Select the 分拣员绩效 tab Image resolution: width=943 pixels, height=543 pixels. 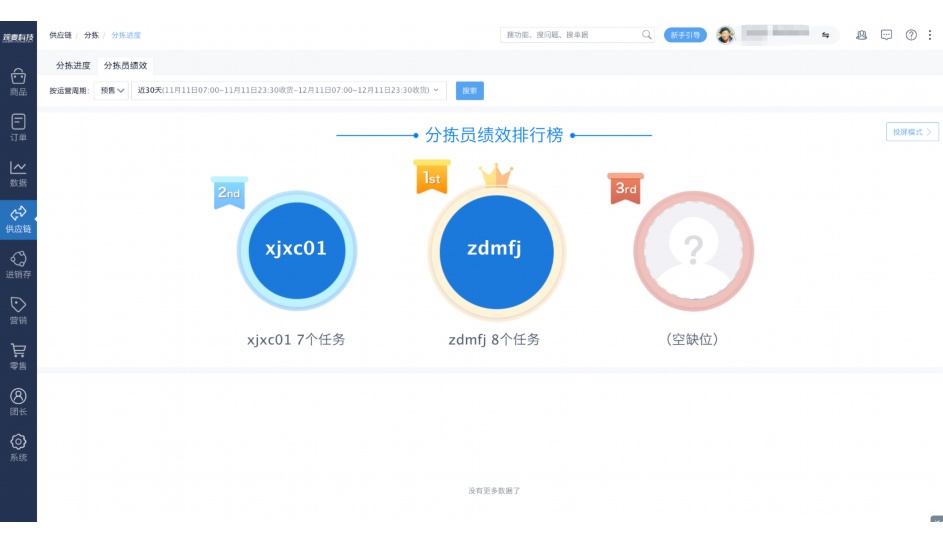tap(125, 65)
